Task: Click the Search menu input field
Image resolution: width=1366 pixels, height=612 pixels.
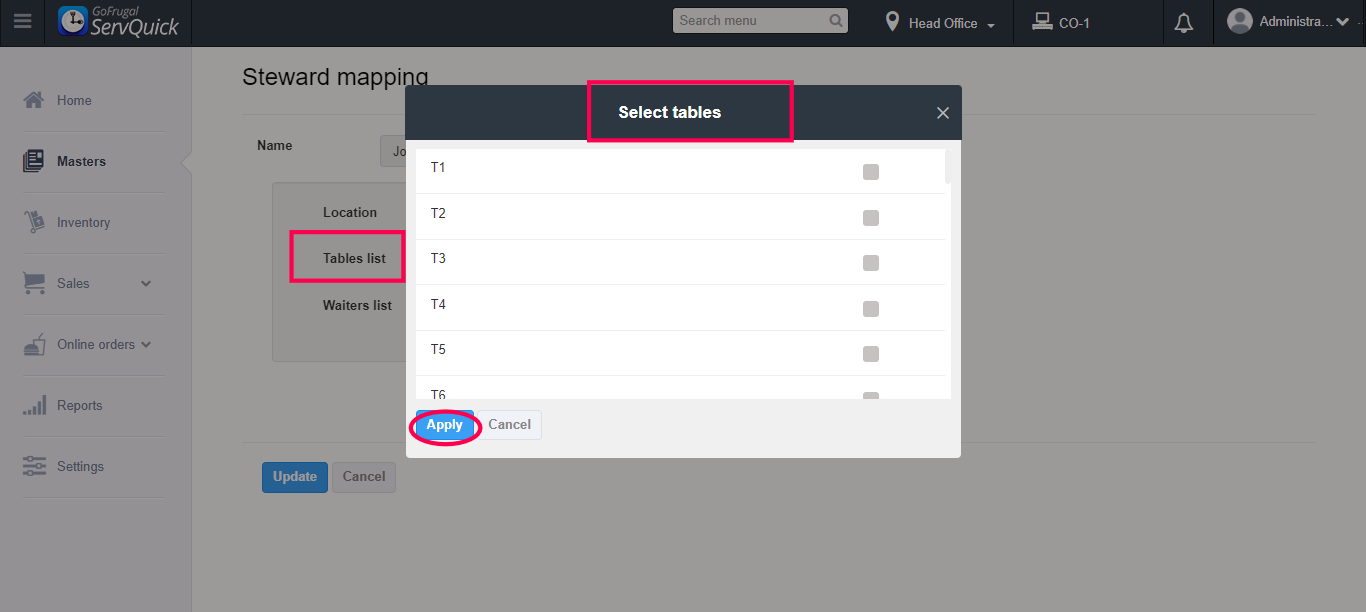Action: tap(750, 21)
